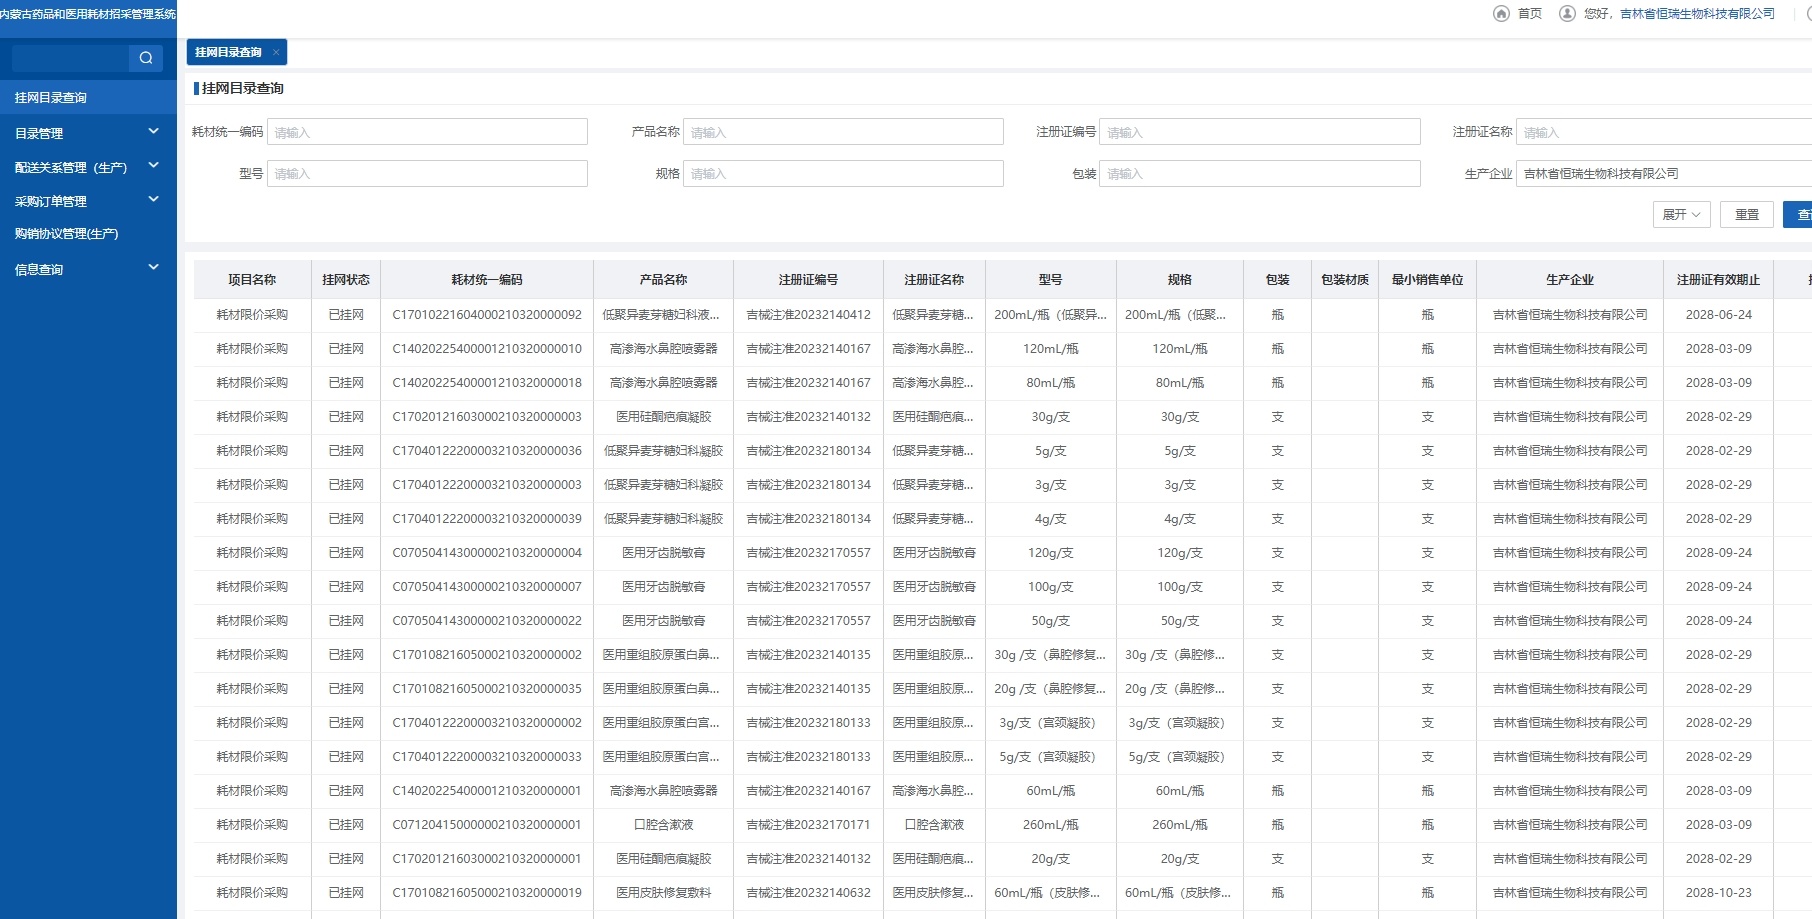Click expiry date 2028-10-23
The image size is (1812, 919).
[x=1718, y=892]
